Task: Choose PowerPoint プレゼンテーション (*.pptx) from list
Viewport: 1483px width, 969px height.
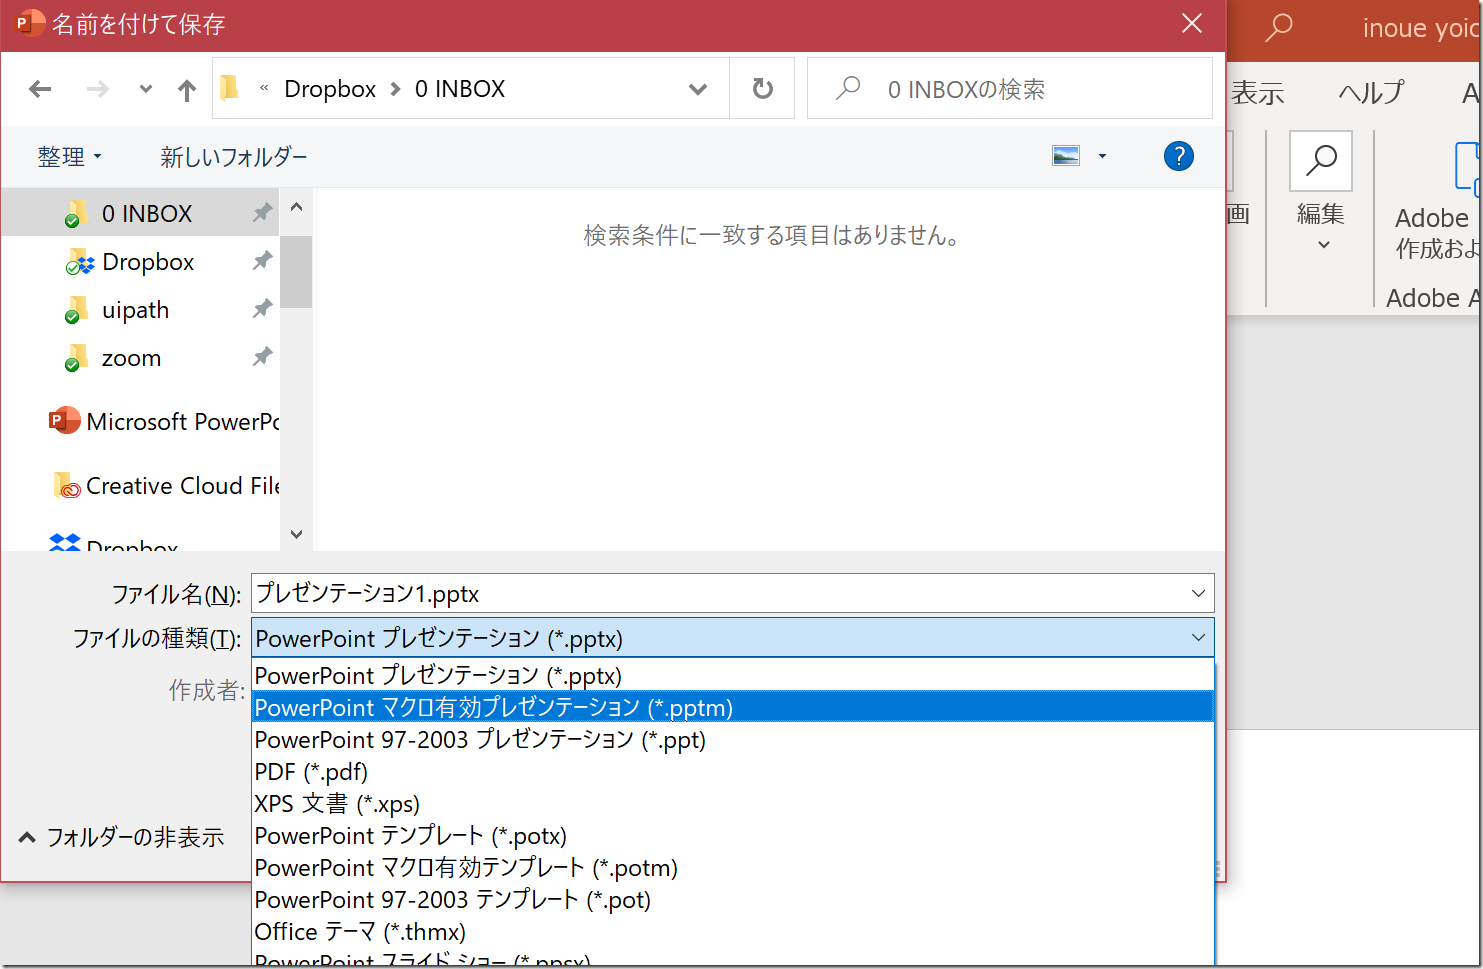Action: click(x=733, y=676)
